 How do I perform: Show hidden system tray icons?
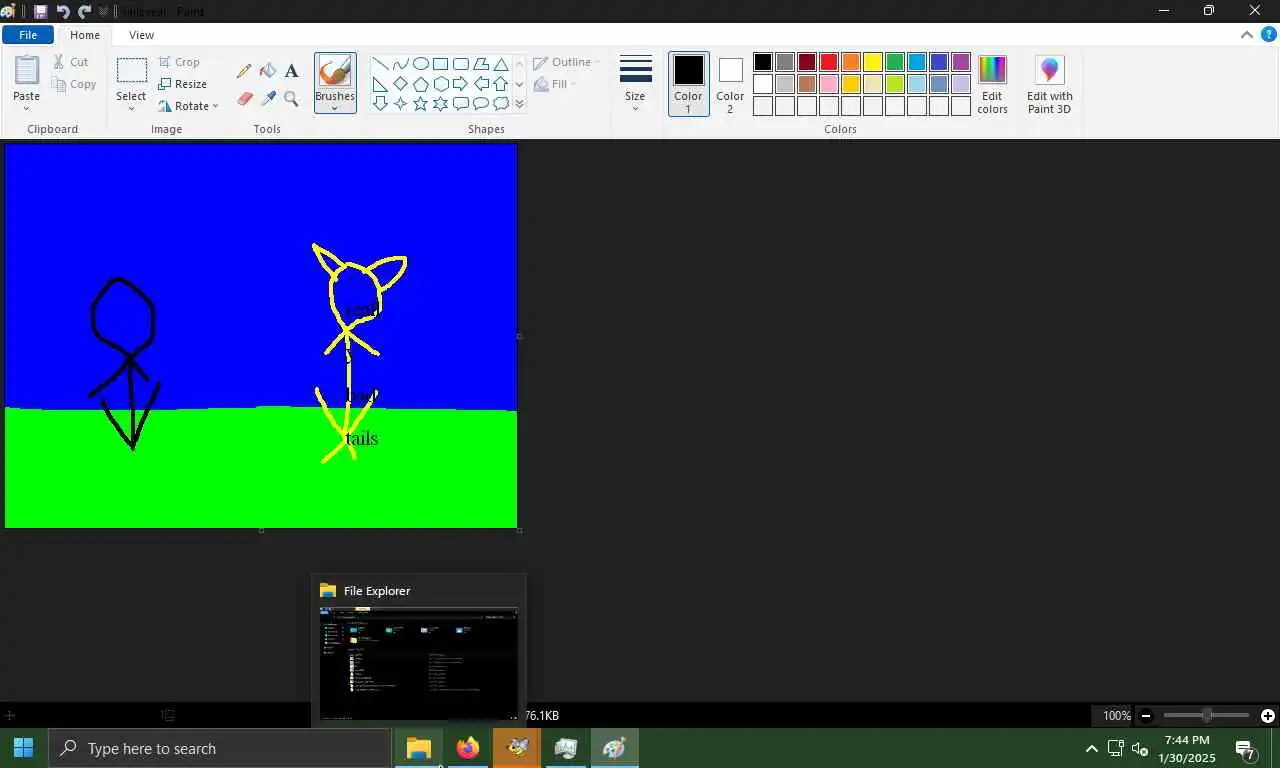(x=1091, y=748)
